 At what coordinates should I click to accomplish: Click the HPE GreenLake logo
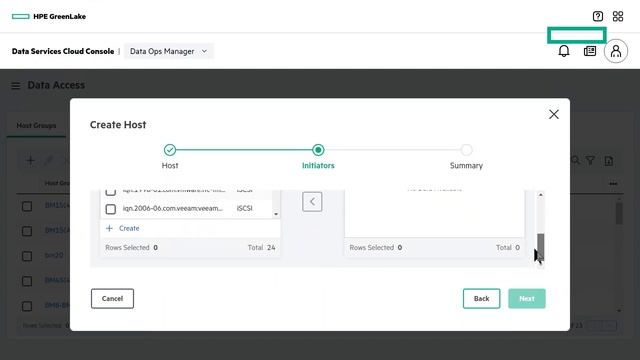click(49, 16)
